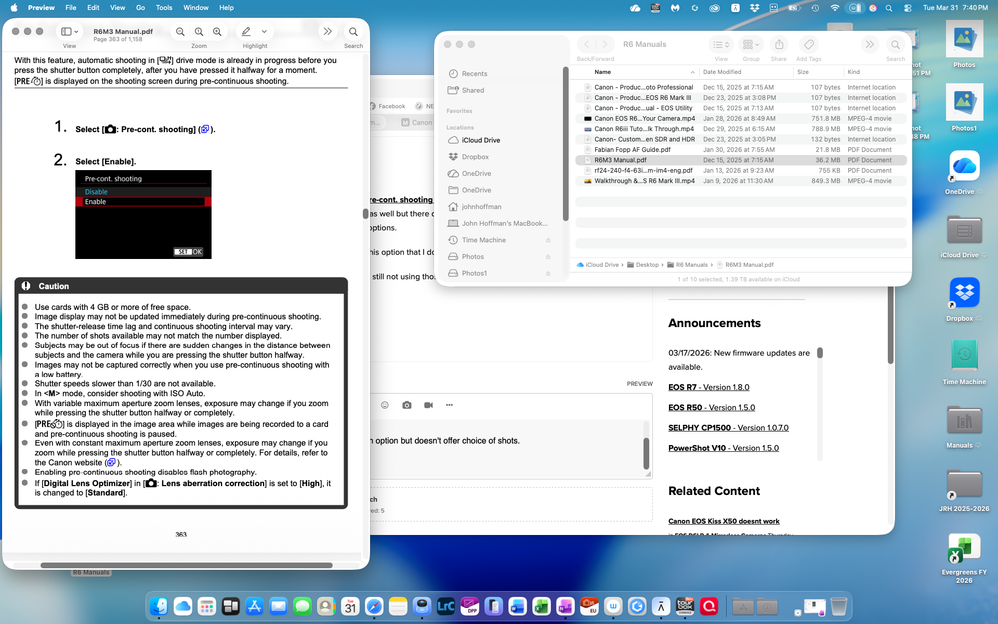Screen dimensions: 998x624
Task: Click video icon in reply editor
Action: point(428,405)
